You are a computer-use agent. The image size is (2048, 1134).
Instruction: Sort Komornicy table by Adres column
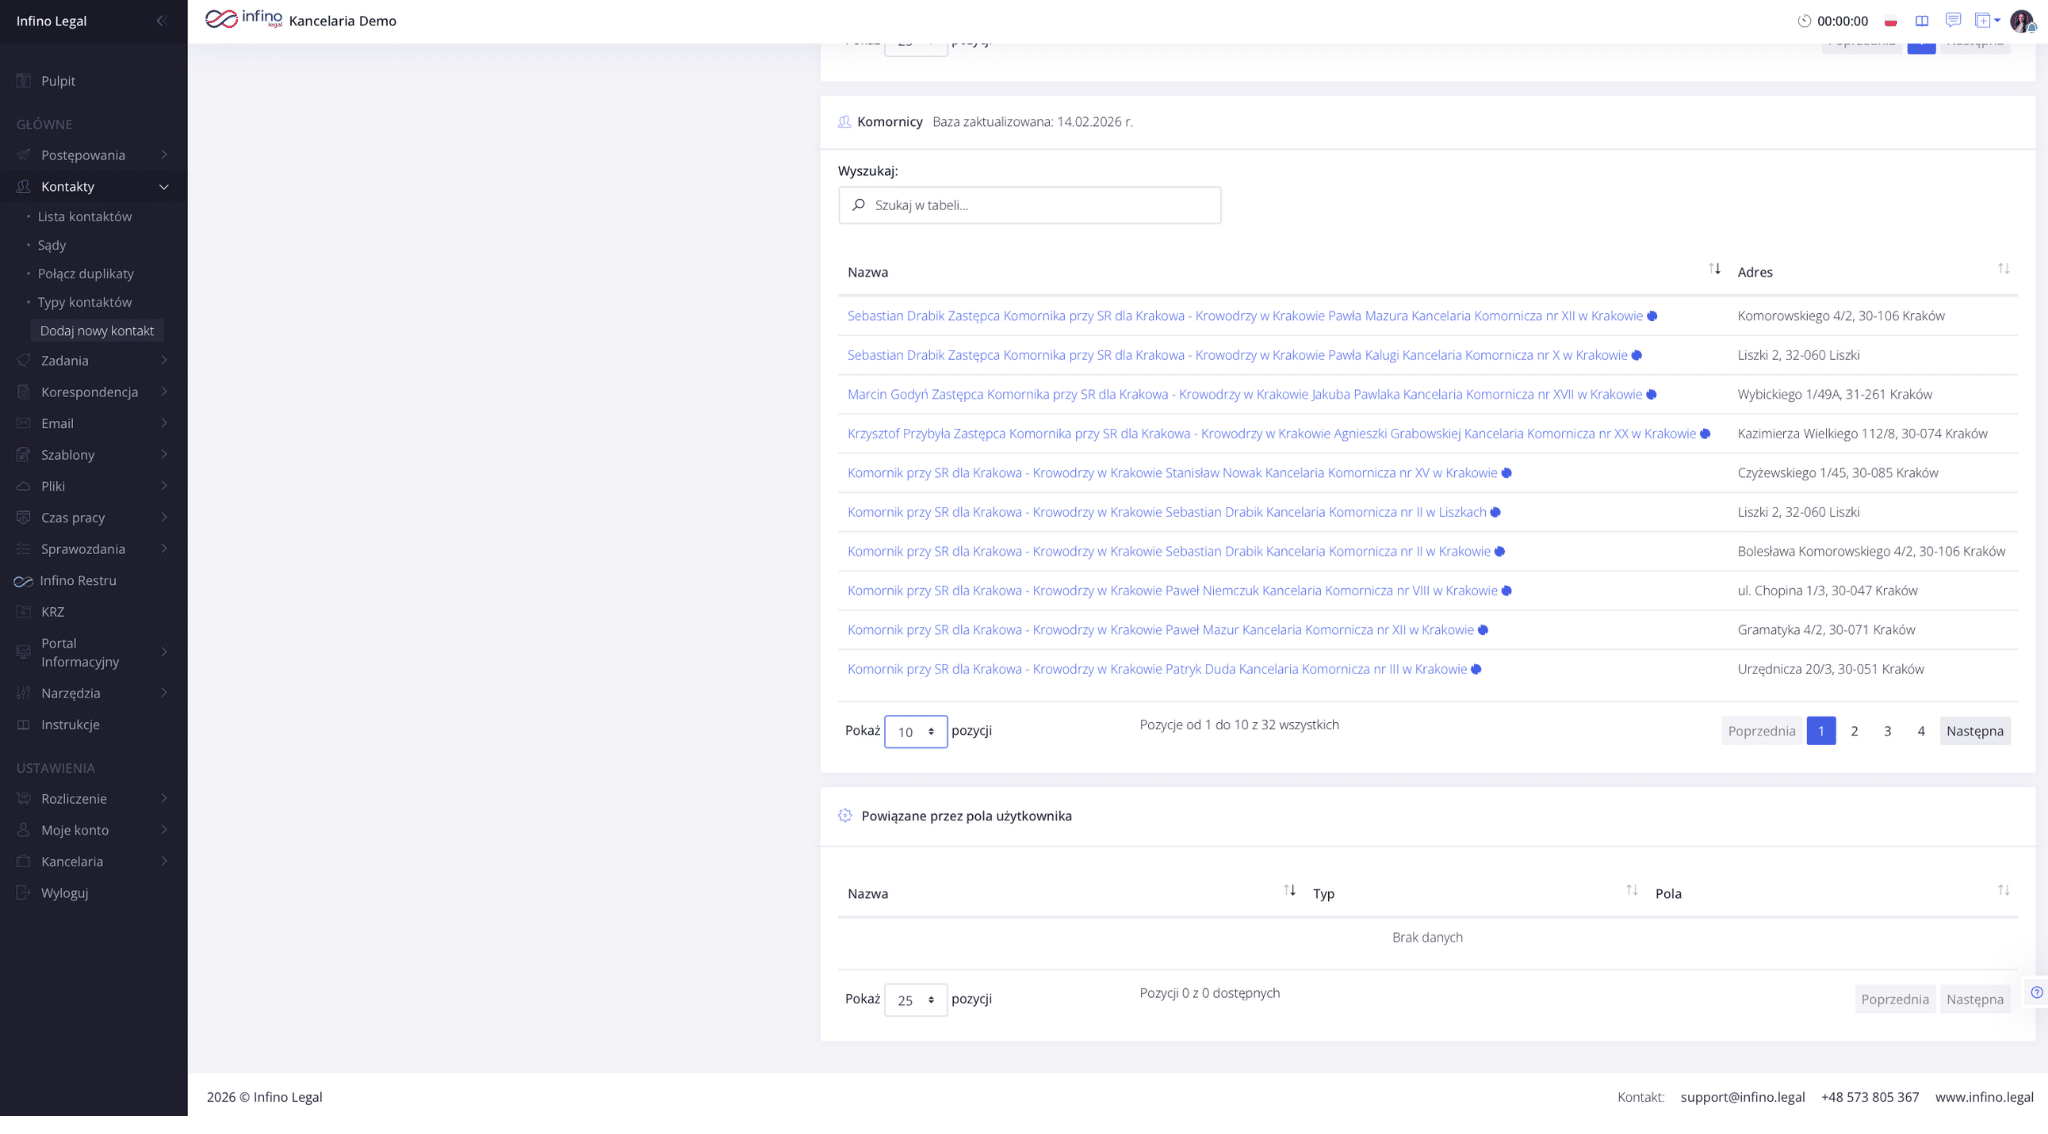(2003, 269)
